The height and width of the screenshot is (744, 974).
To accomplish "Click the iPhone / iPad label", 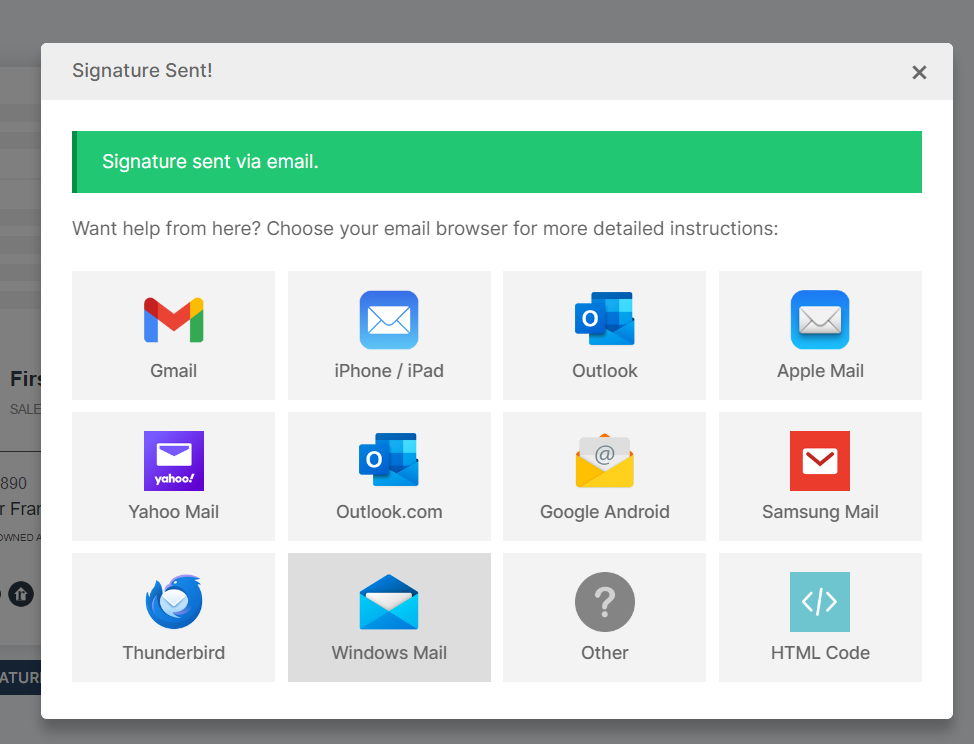I will [389, 371].
